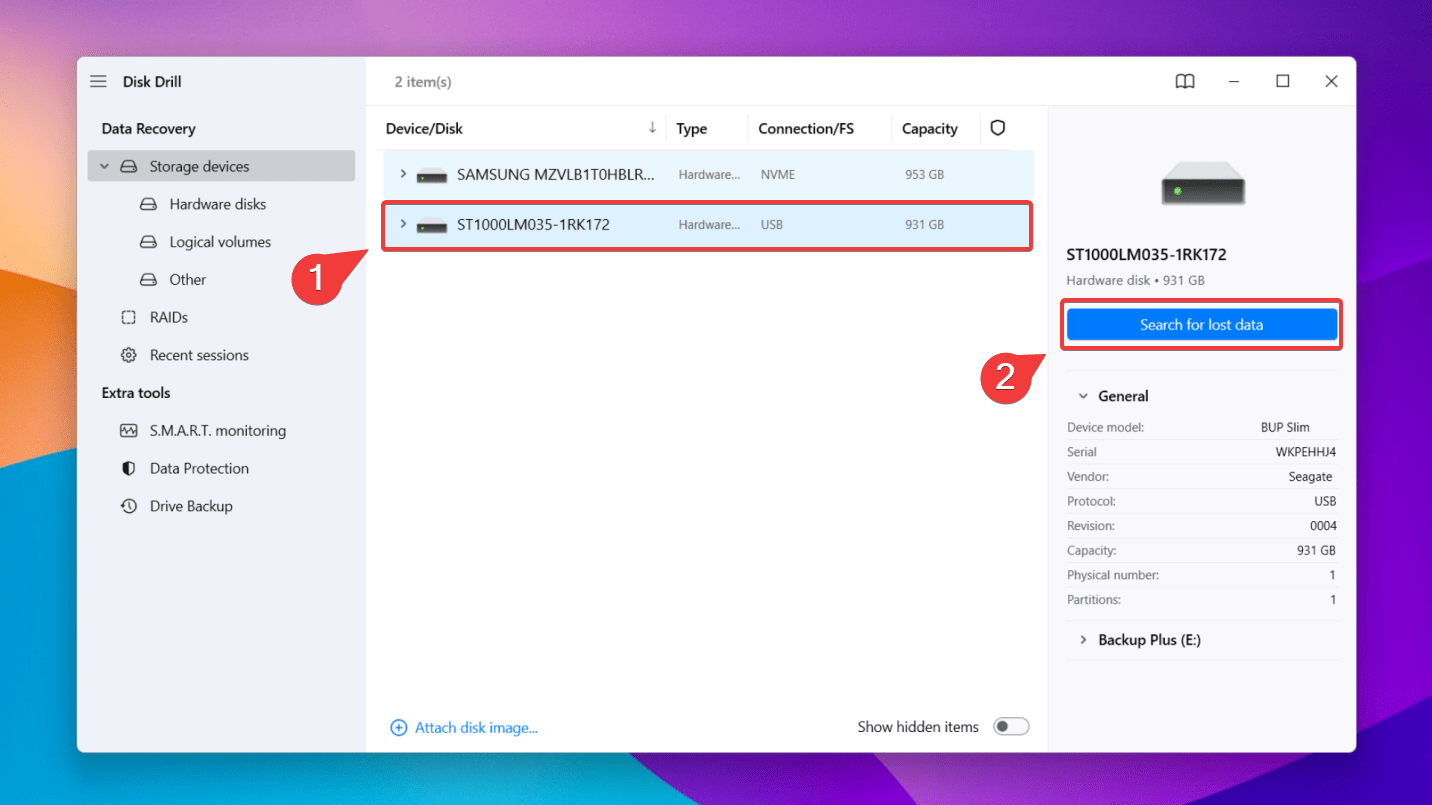The image size is (1432, 805).
Task: Select Storage devices in sidebar
Action: click(x=221, y=166)
